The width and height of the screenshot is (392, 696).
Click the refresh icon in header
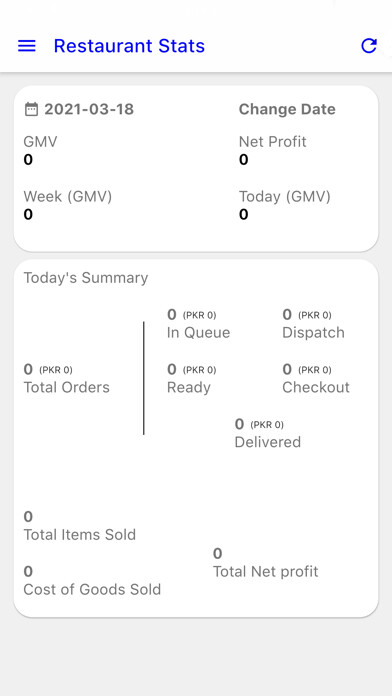pyautogui.click(x=369, y=46)
